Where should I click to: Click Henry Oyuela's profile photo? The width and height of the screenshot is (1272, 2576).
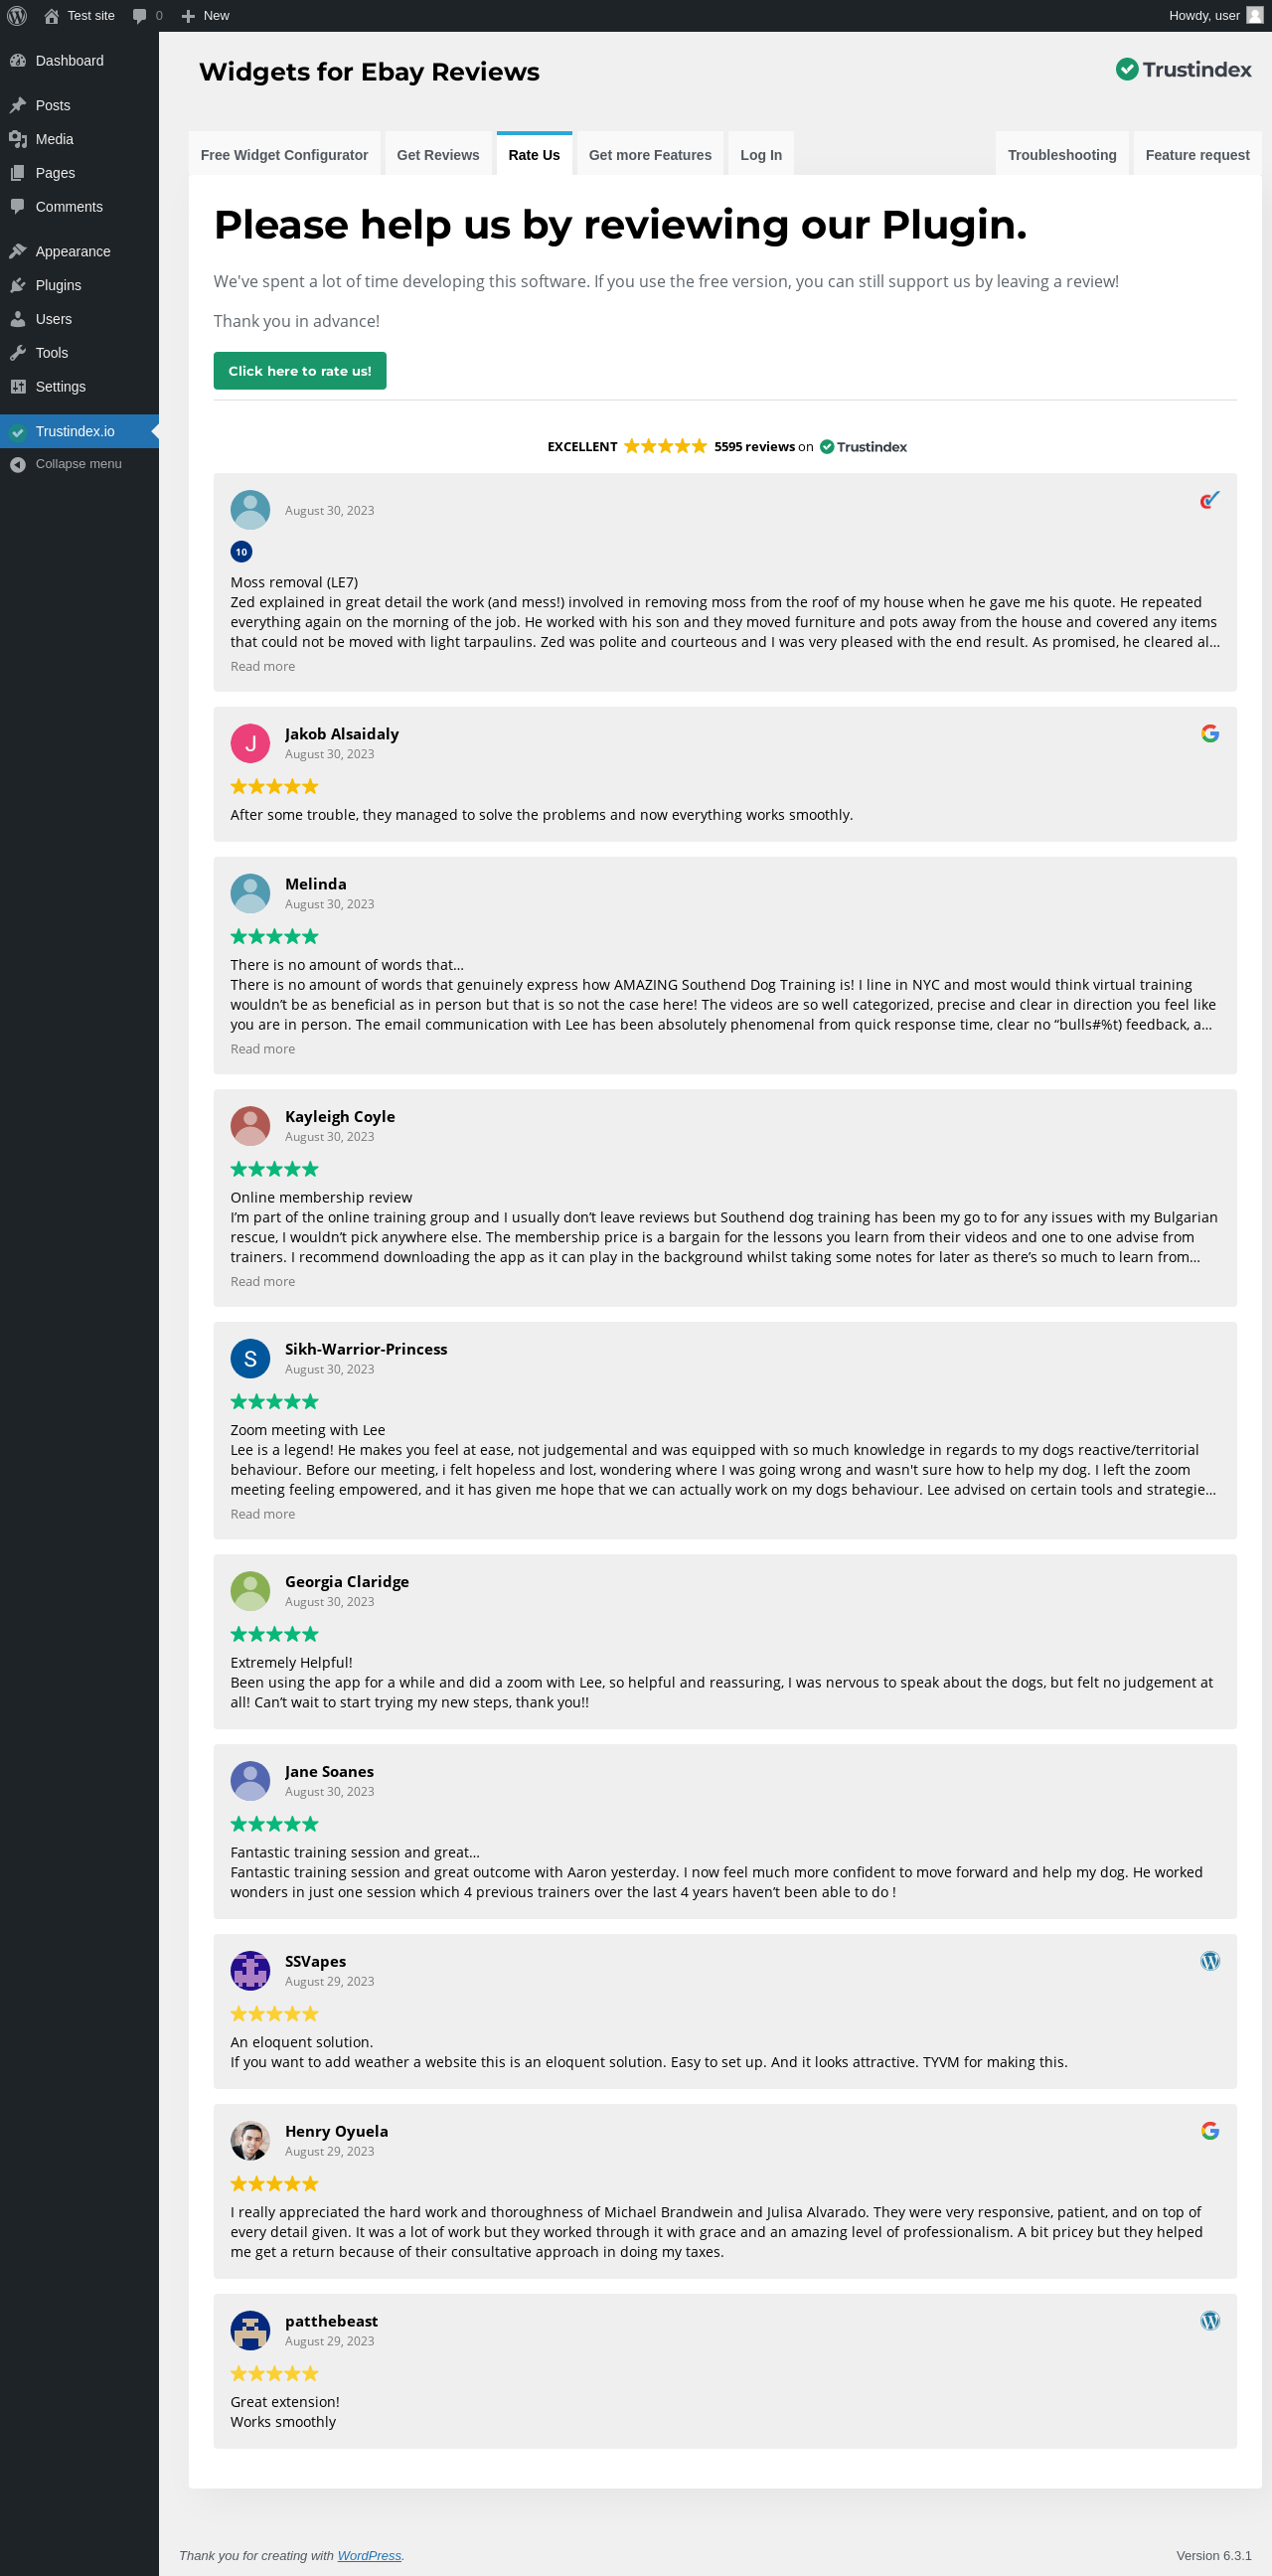pos(250,2141)
